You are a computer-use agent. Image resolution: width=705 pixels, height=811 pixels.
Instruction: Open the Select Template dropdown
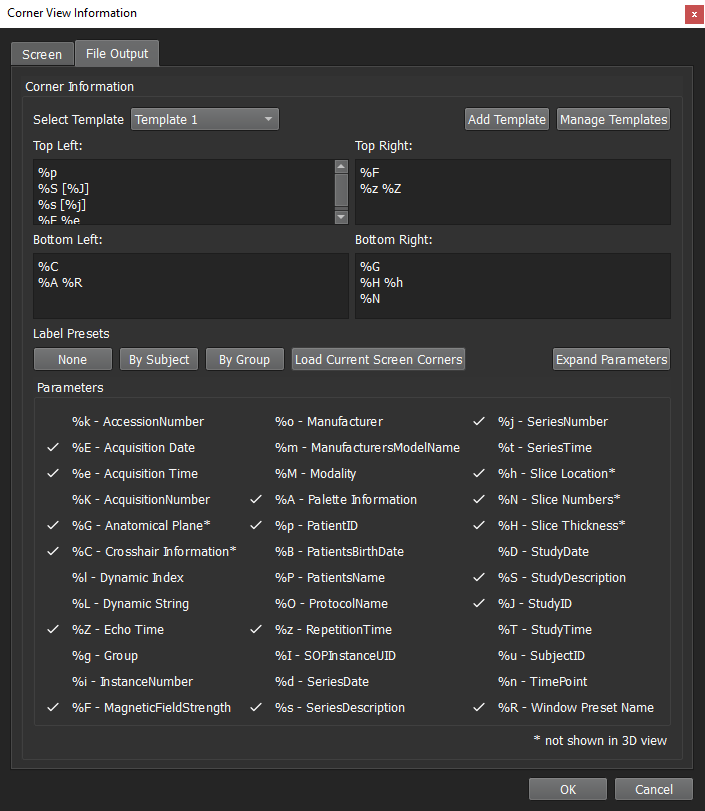pos(205,120)
